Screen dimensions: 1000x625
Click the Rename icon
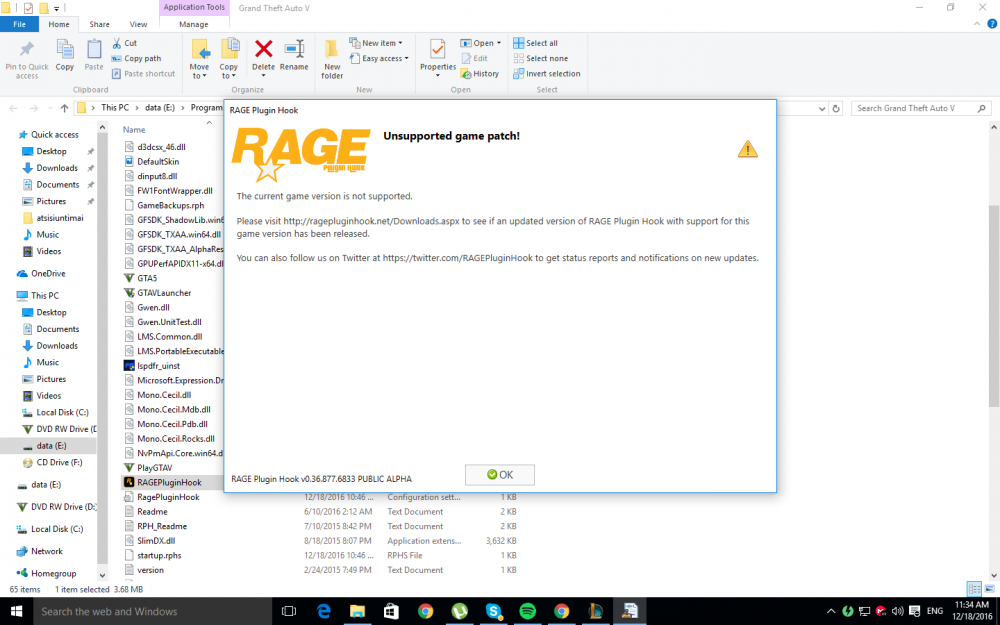294,49
